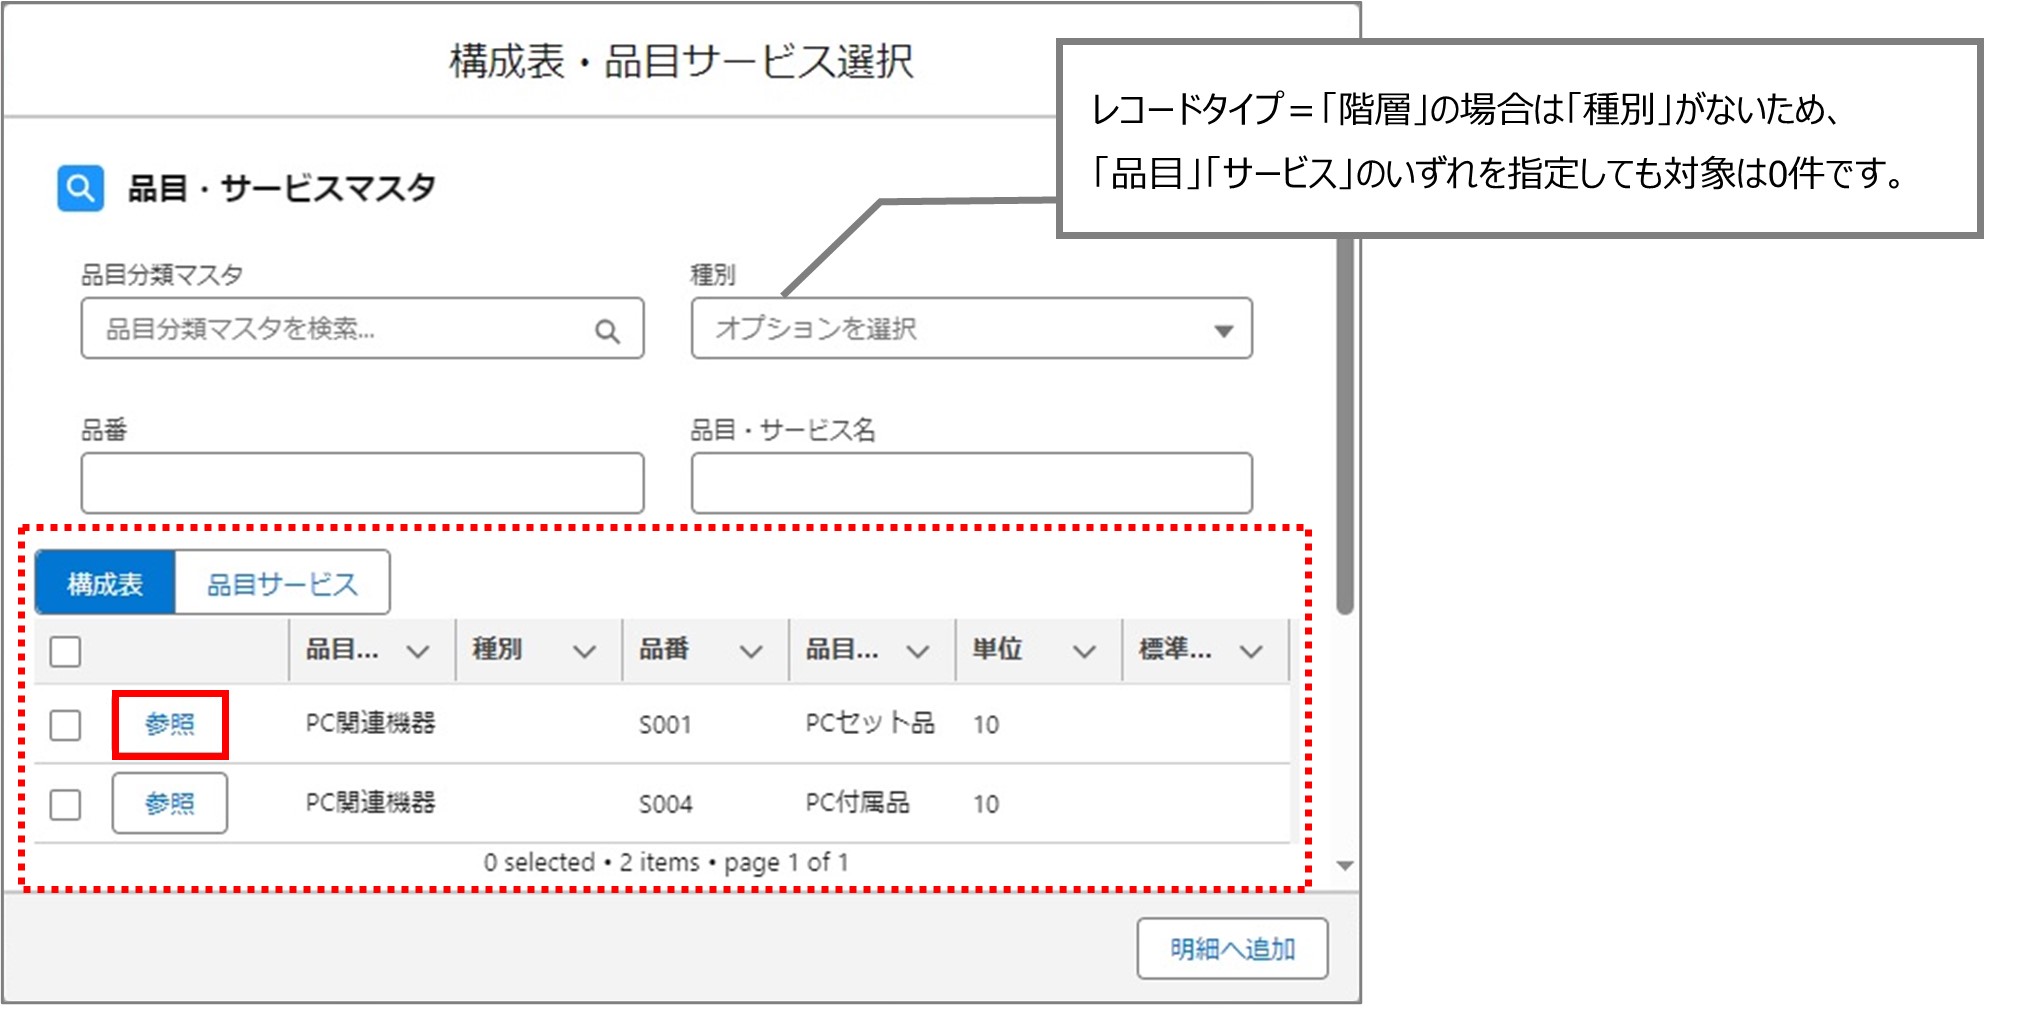Check the S001 PCセット品 row checkbox

point(65,724)
